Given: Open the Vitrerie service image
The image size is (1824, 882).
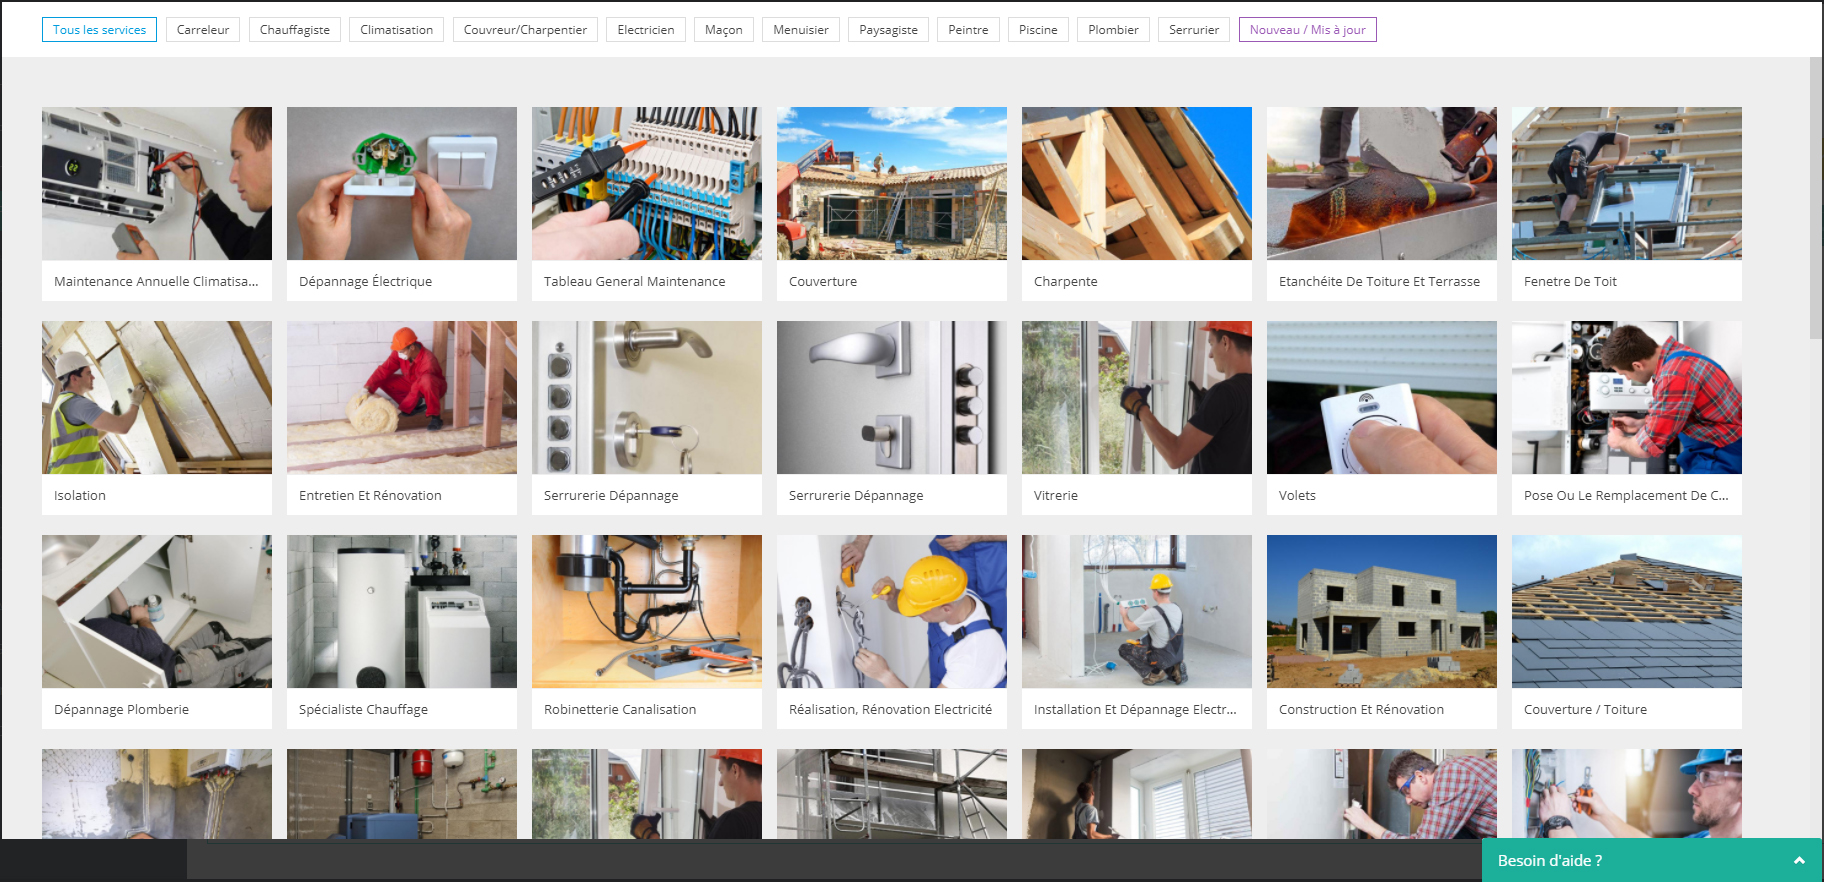Looking at the screenshot, I should coord(1137,398).
